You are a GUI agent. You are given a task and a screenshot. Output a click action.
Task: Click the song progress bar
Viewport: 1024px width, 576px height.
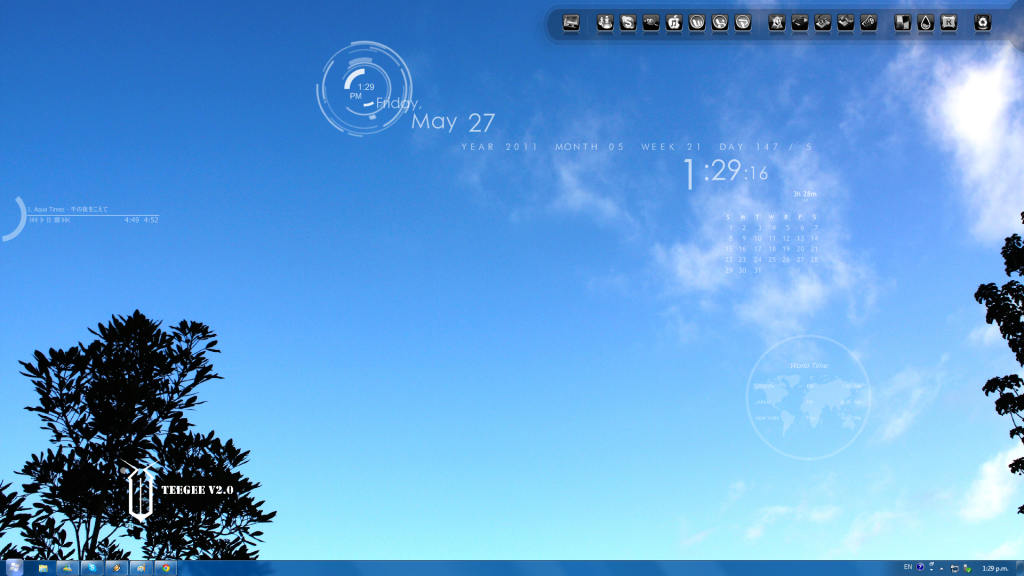(x=92, y=215)
